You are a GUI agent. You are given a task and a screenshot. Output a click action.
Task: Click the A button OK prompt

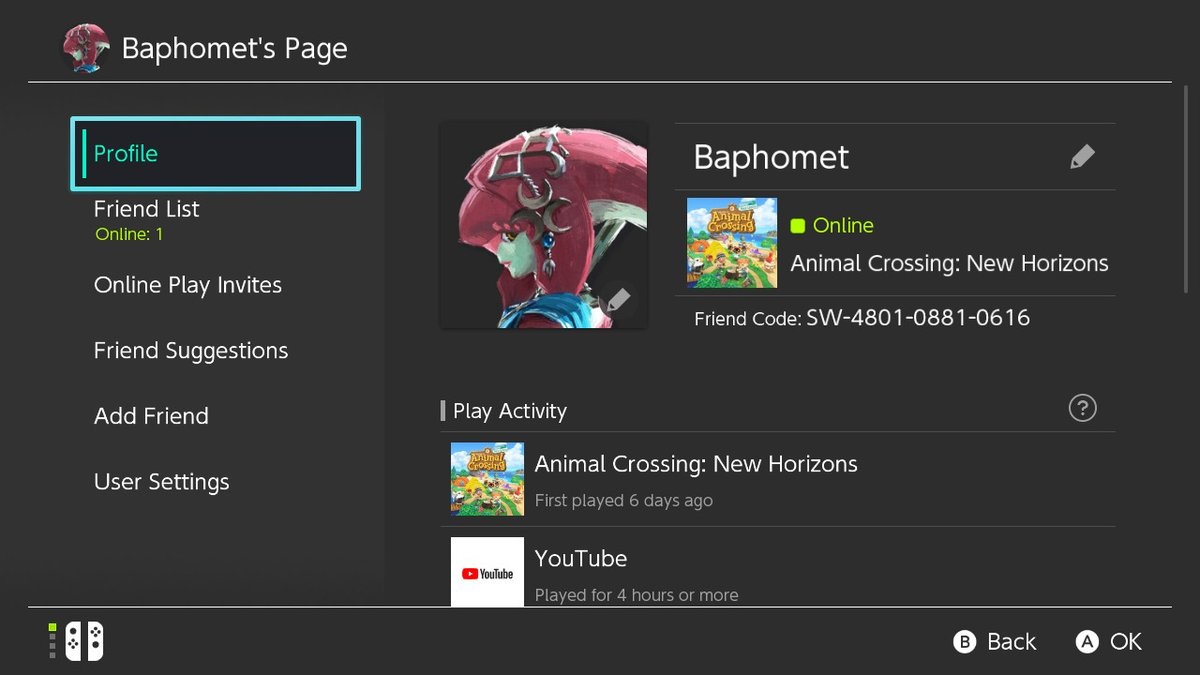[x=1108, y=642]
